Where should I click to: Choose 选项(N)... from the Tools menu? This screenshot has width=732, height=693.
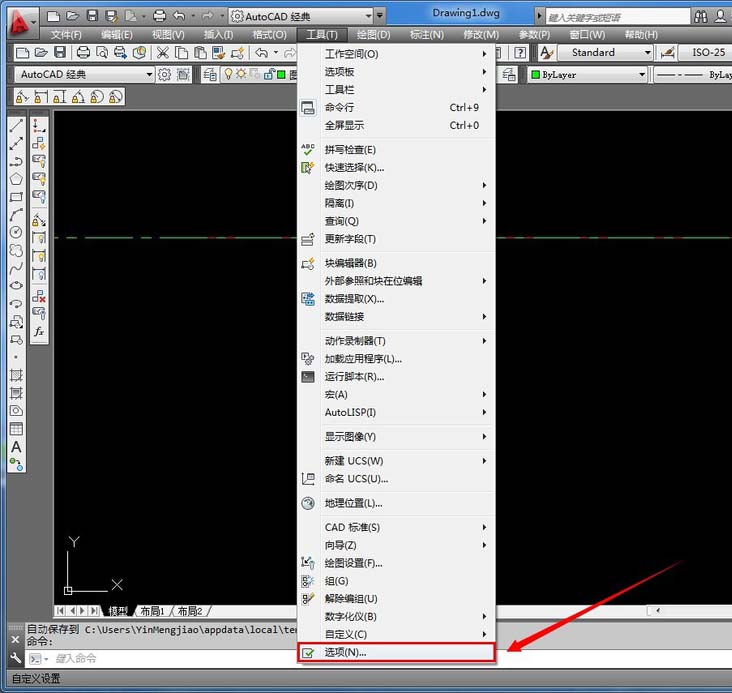coord(396,652)
